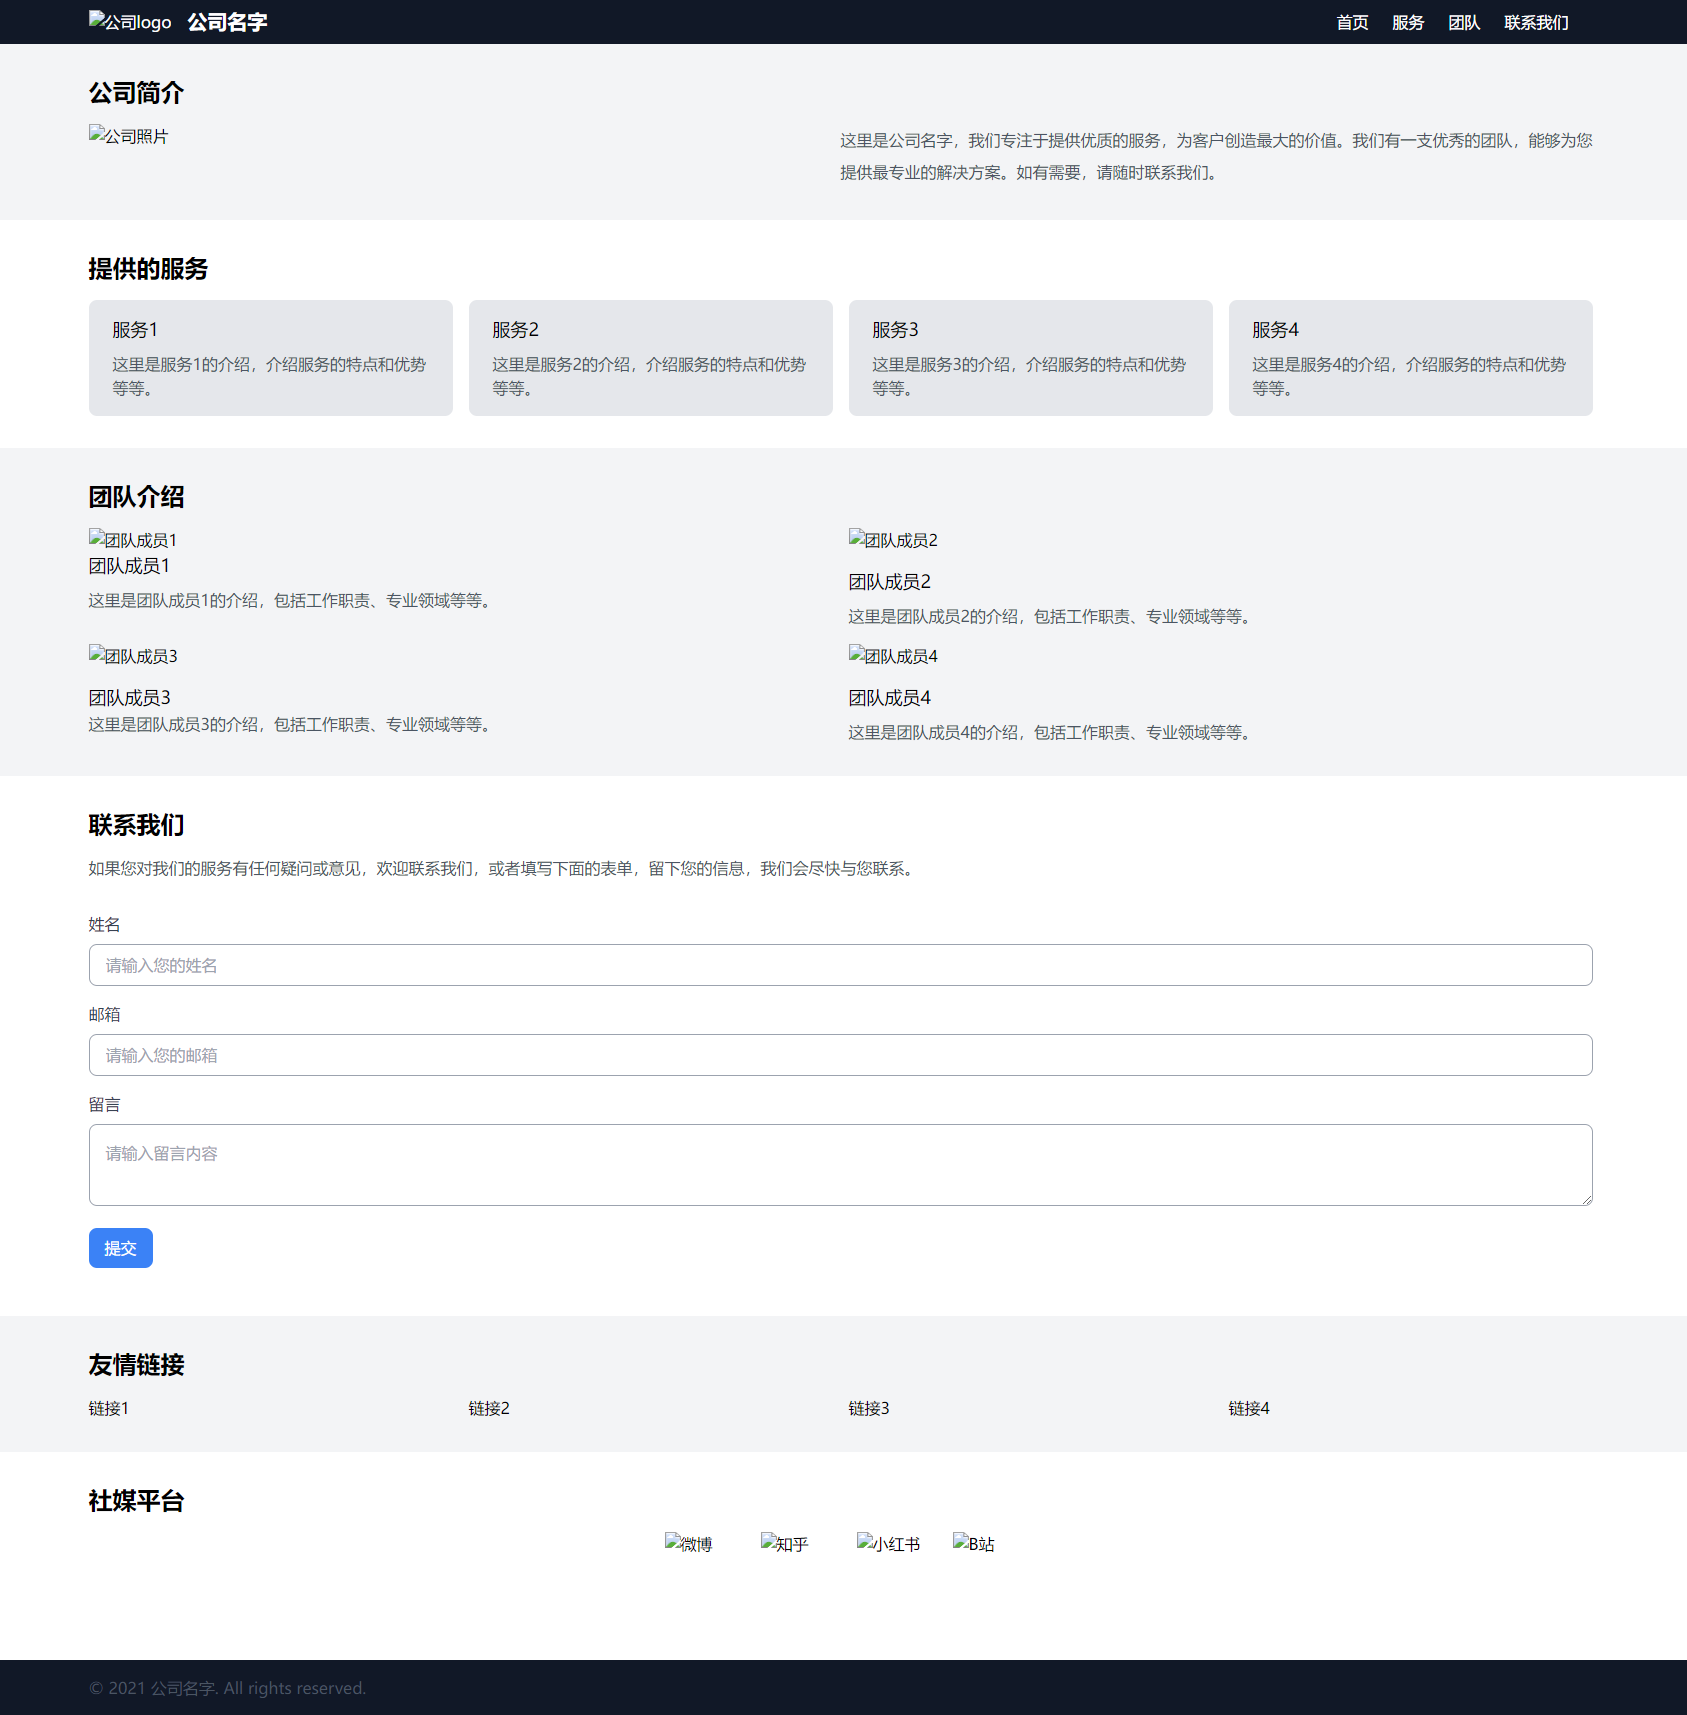Click team member 4 photo
1687x1715 pixels.
click(x=892, y=656)
